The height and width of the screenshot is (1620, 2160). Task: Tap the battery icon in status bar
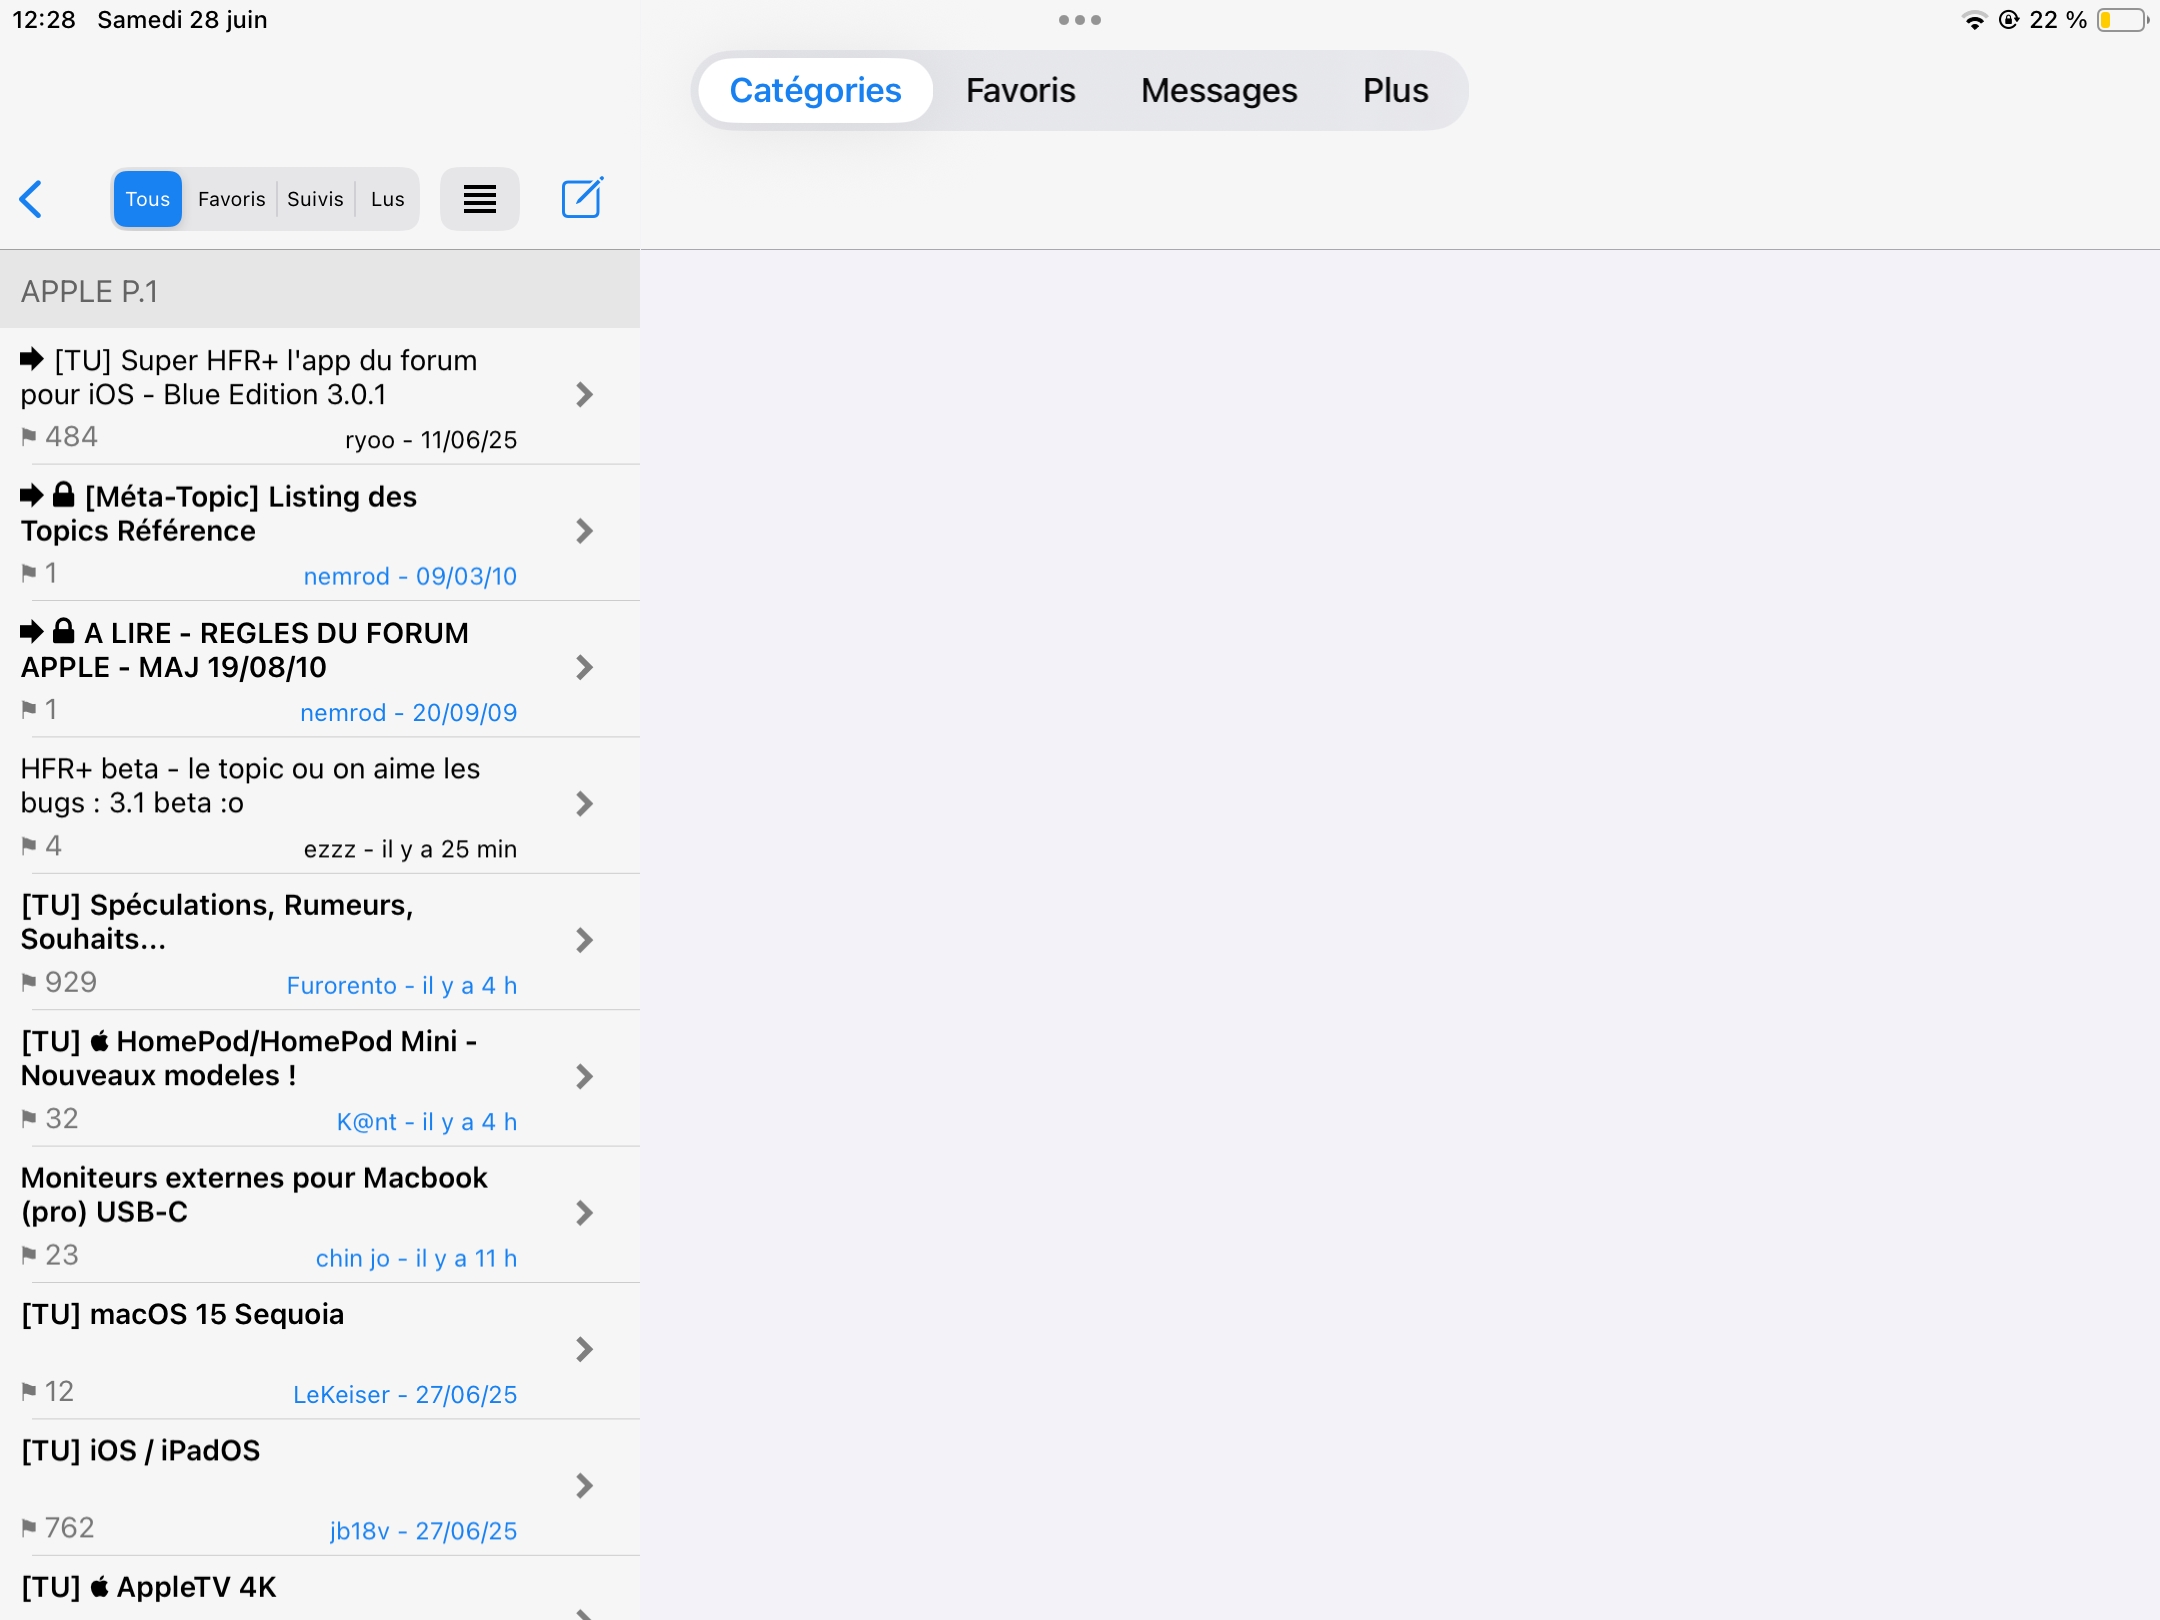click(2121, 20)
